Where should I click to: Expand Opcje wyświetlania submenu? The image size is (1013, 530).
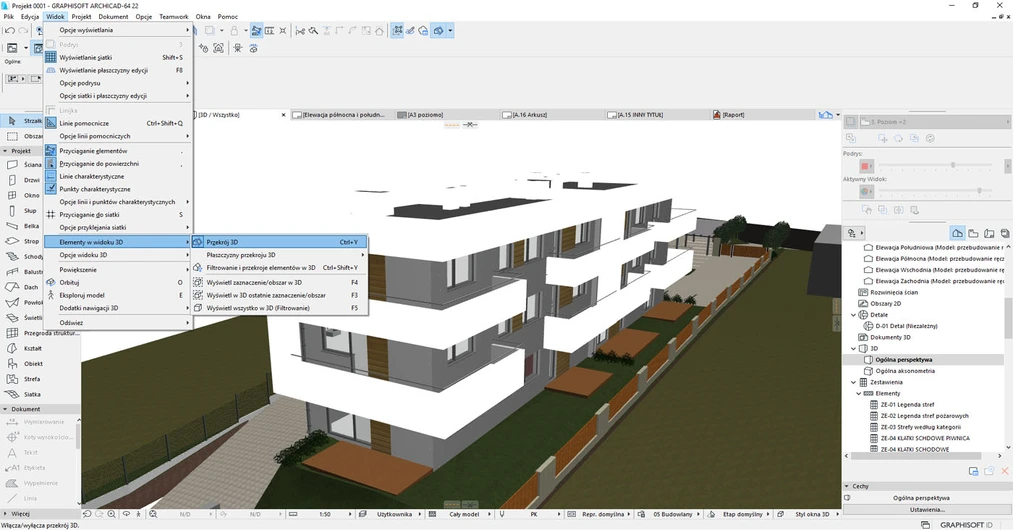tap(118, 30)
